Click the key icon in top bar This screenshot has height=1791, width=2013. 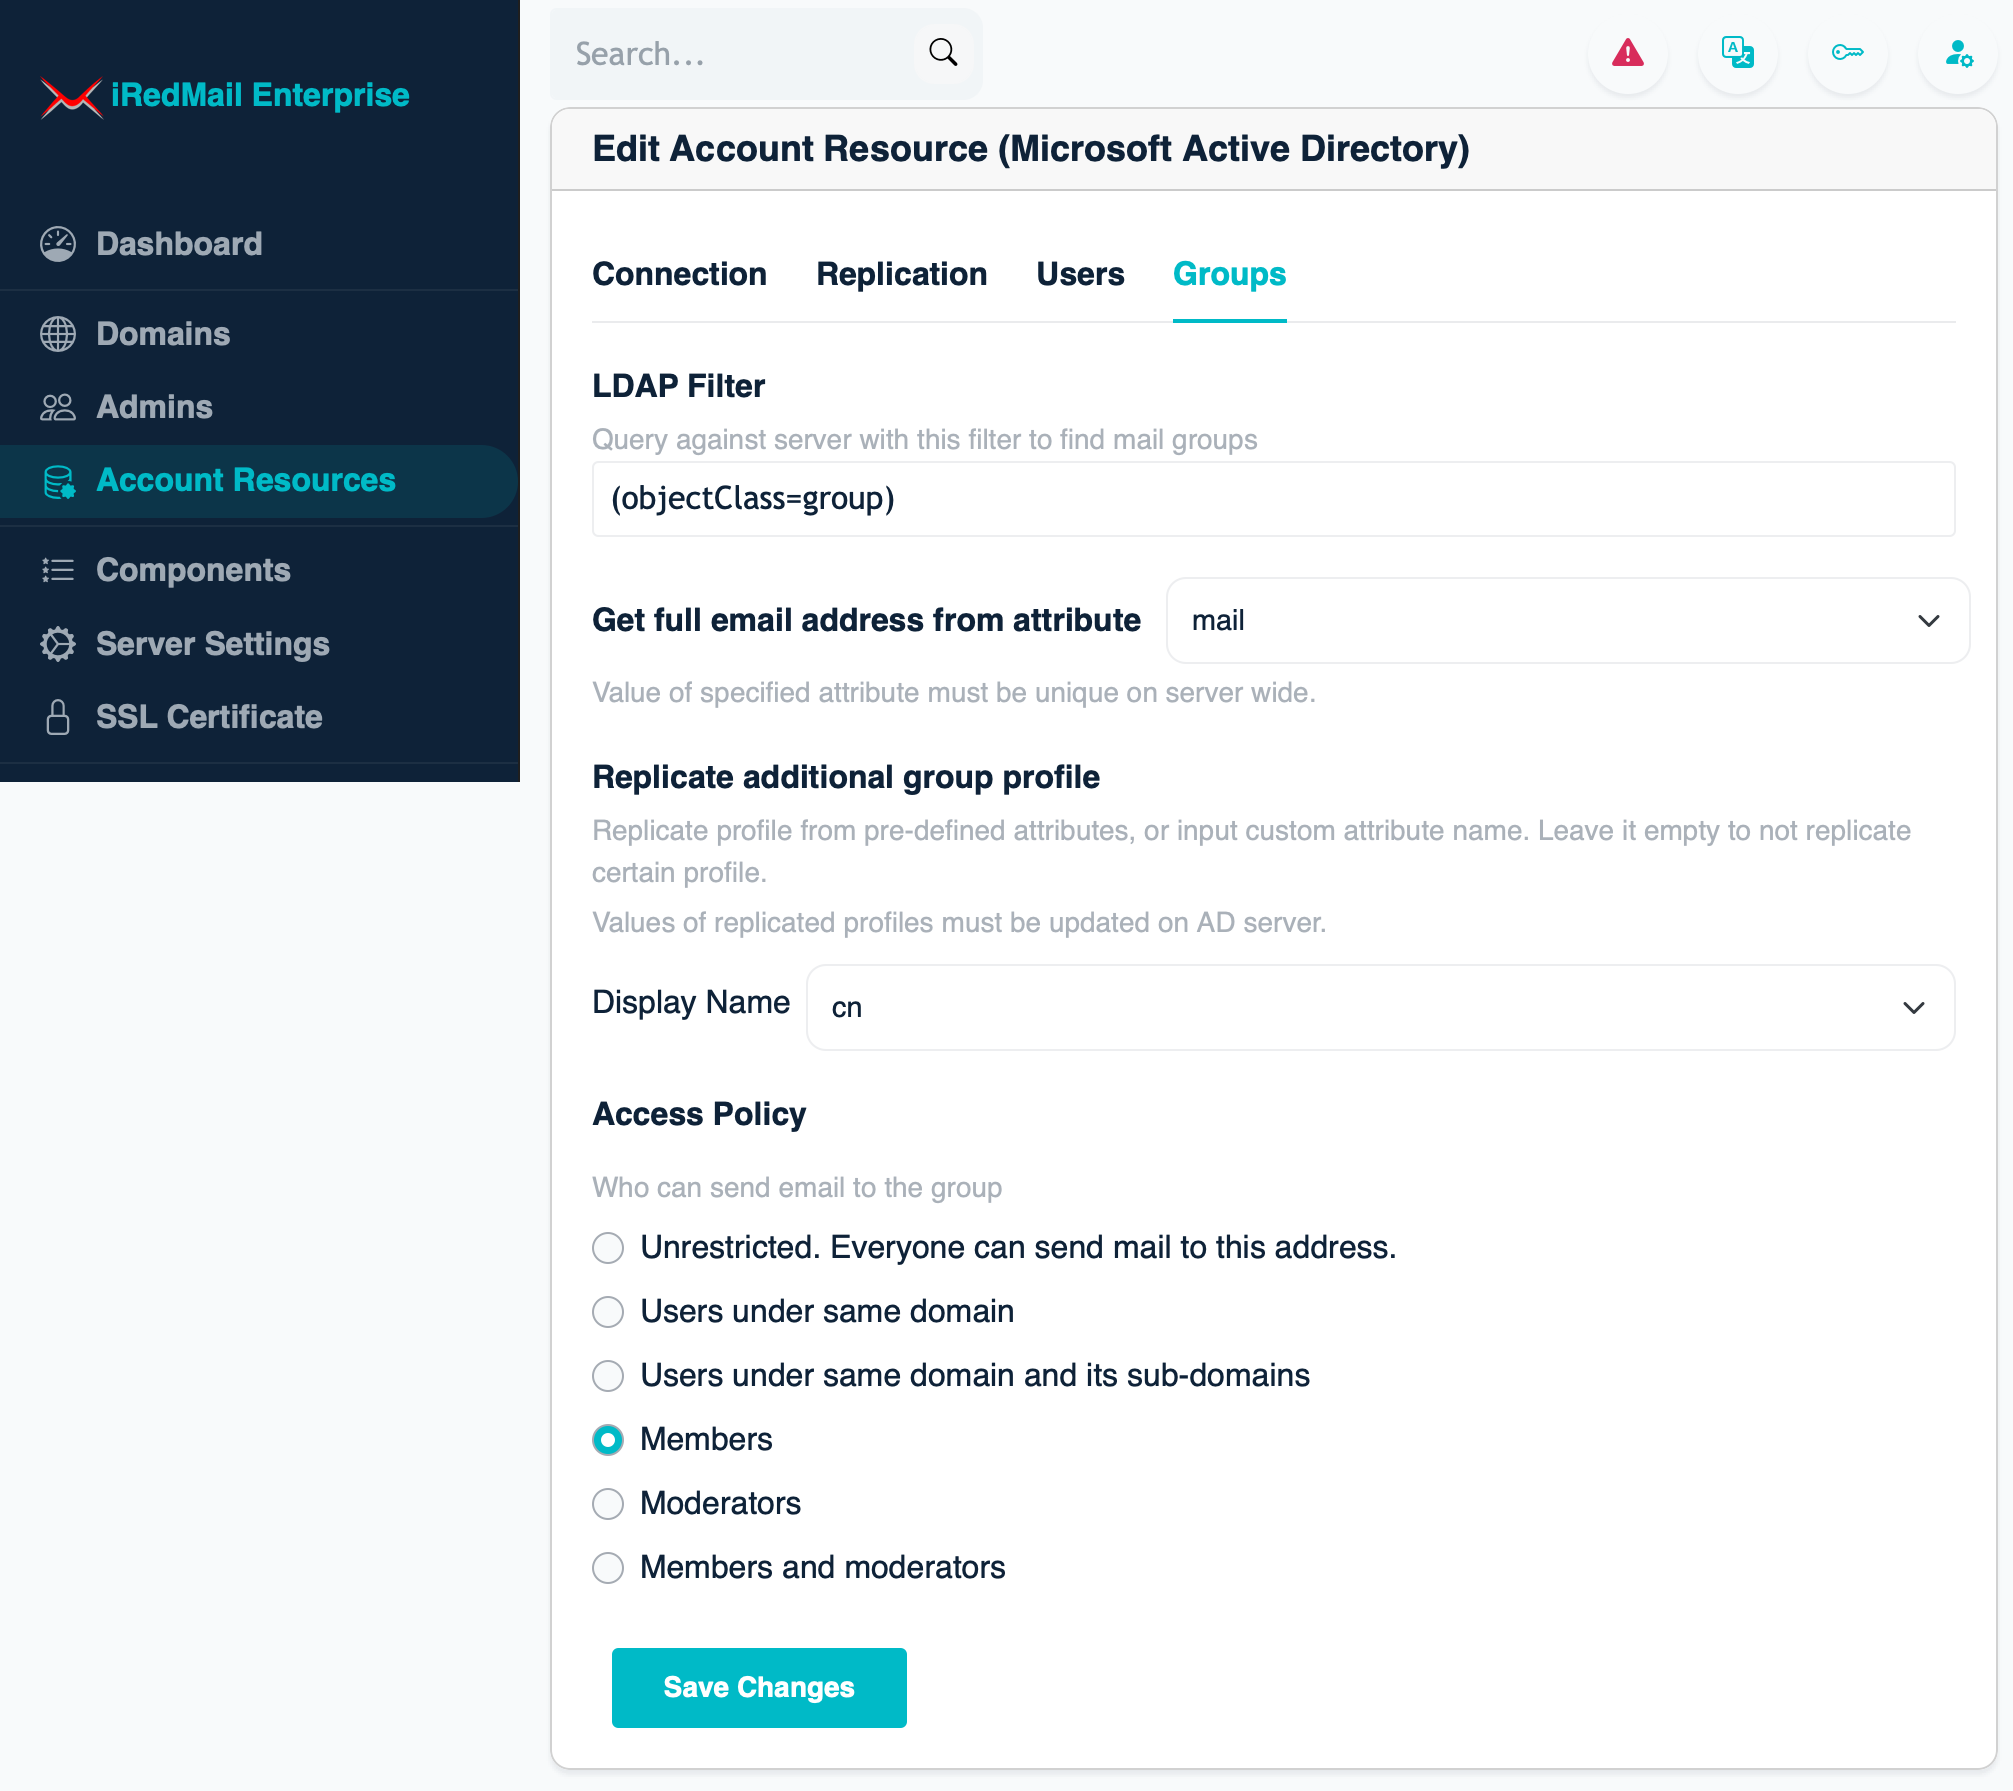coord(1847,53)
